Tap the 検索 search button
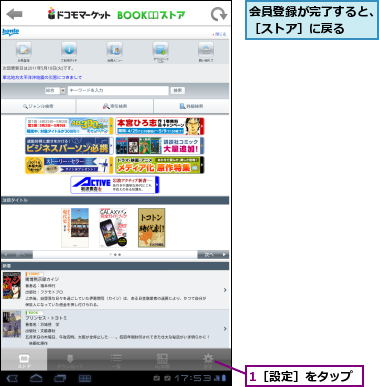This screenshot has width=379, height=387. (x=178, y=90)
